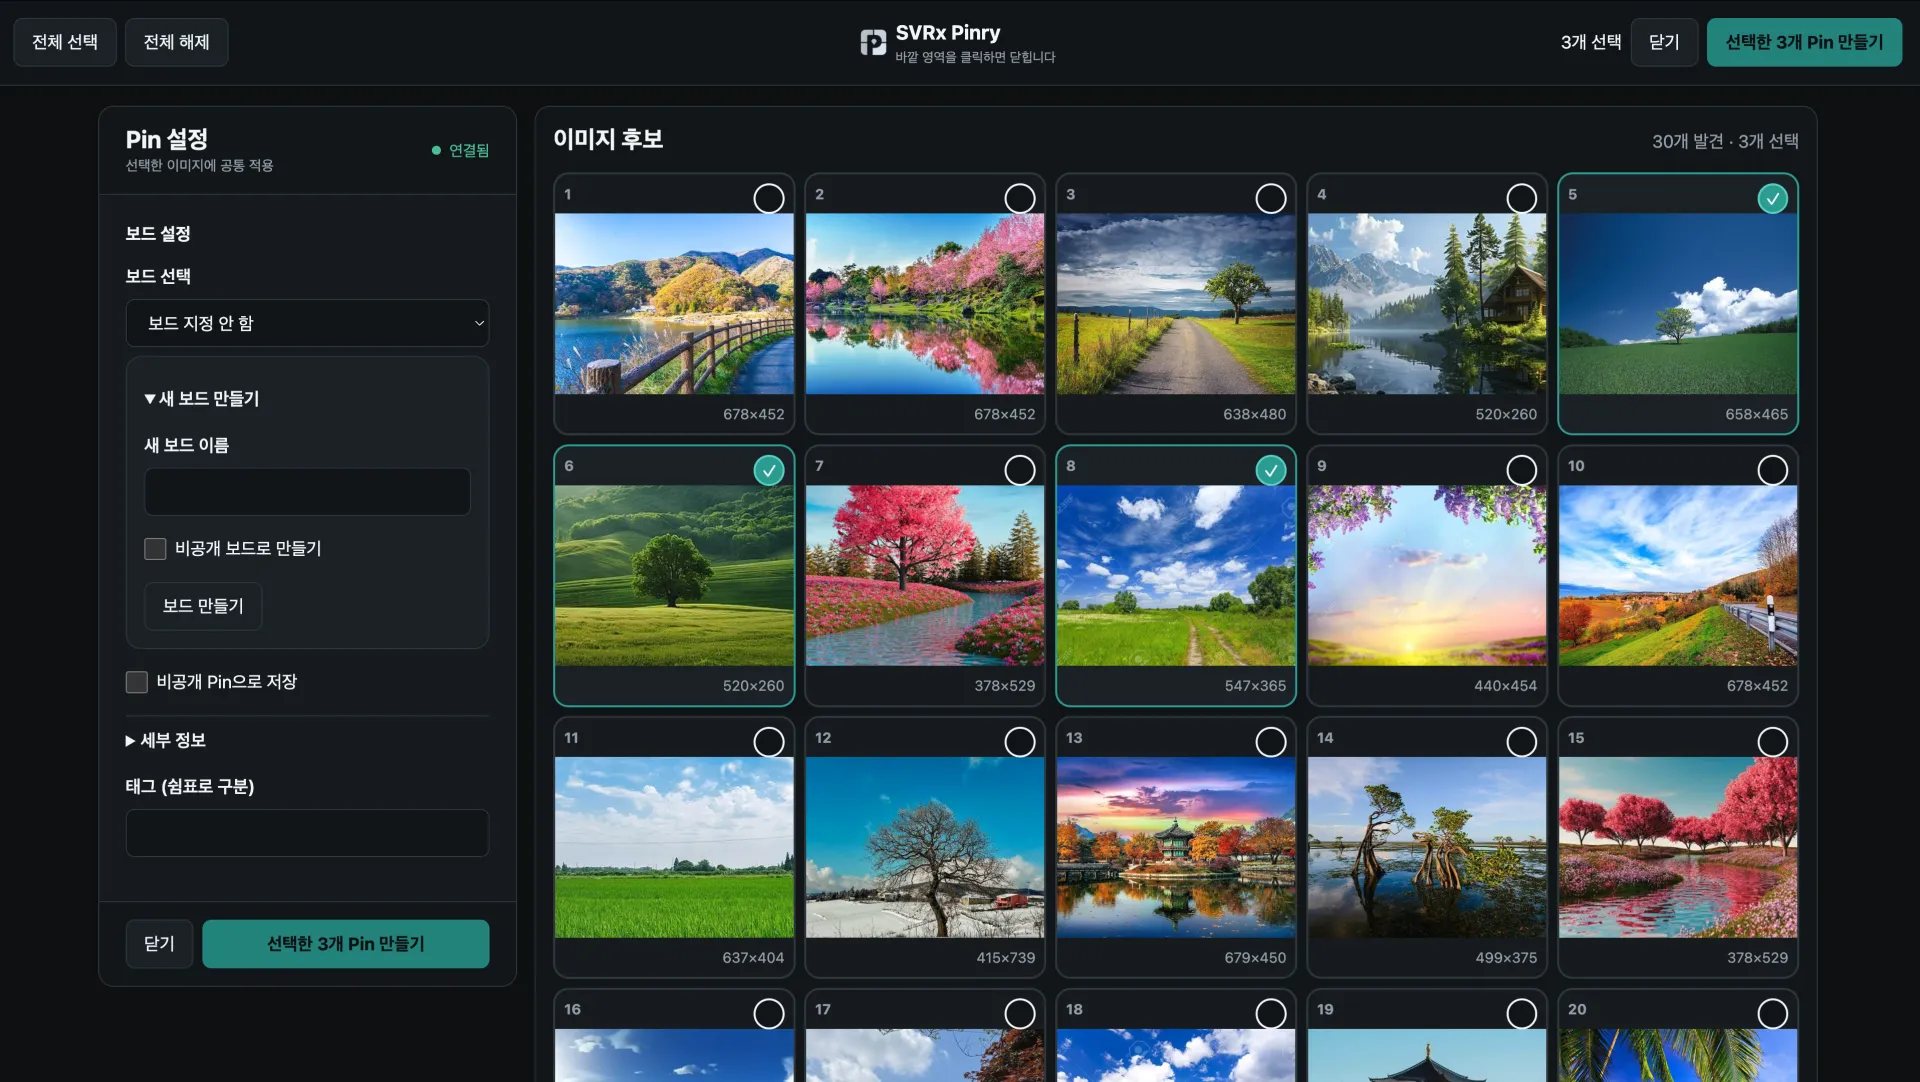Image resolution: width=1920 pixels, height=1082 pixels.
Task: Expand the 세부 정보 section
Action: point(166,740)
